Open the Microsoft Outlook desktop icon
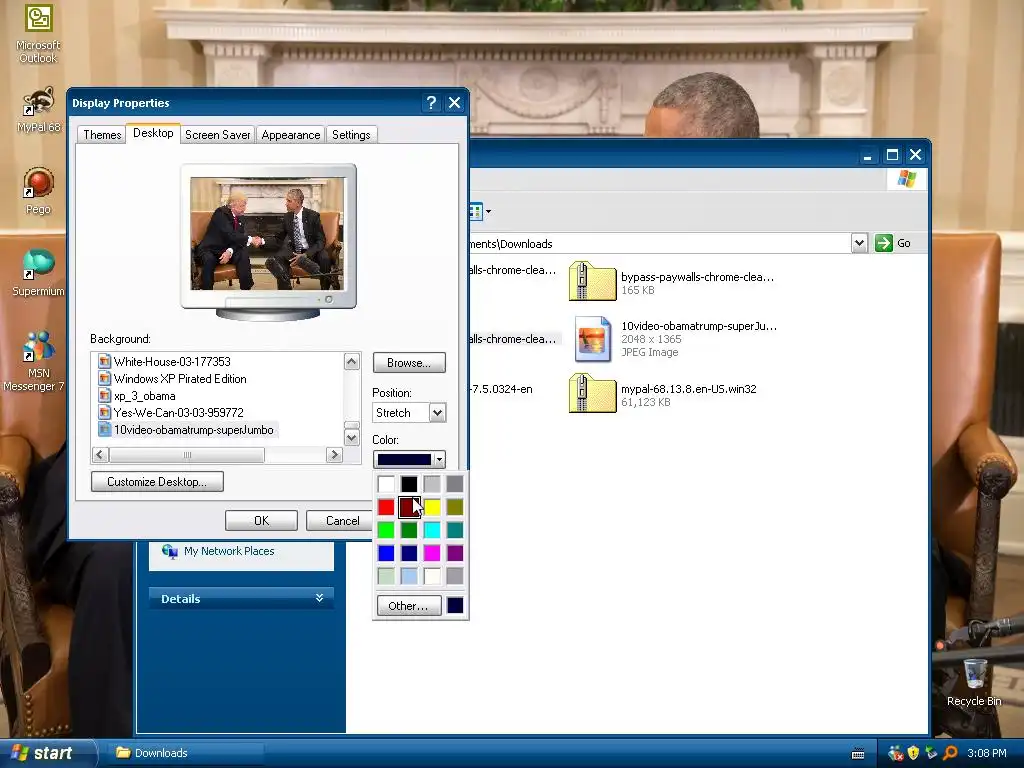Screen dimensions: 1024x768 coord(38,34)
